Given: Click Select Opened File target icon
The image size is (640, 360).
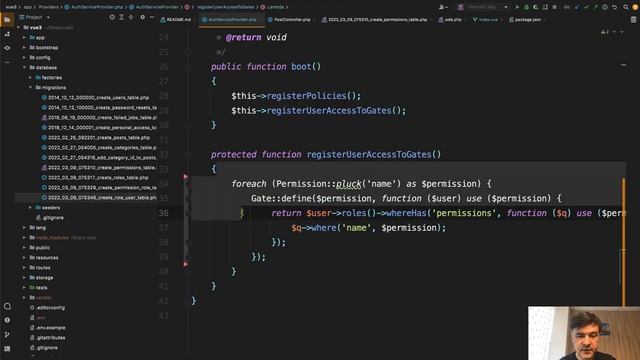Looking at the screenshot, I should pyautogui.click(x=112, y=17).
